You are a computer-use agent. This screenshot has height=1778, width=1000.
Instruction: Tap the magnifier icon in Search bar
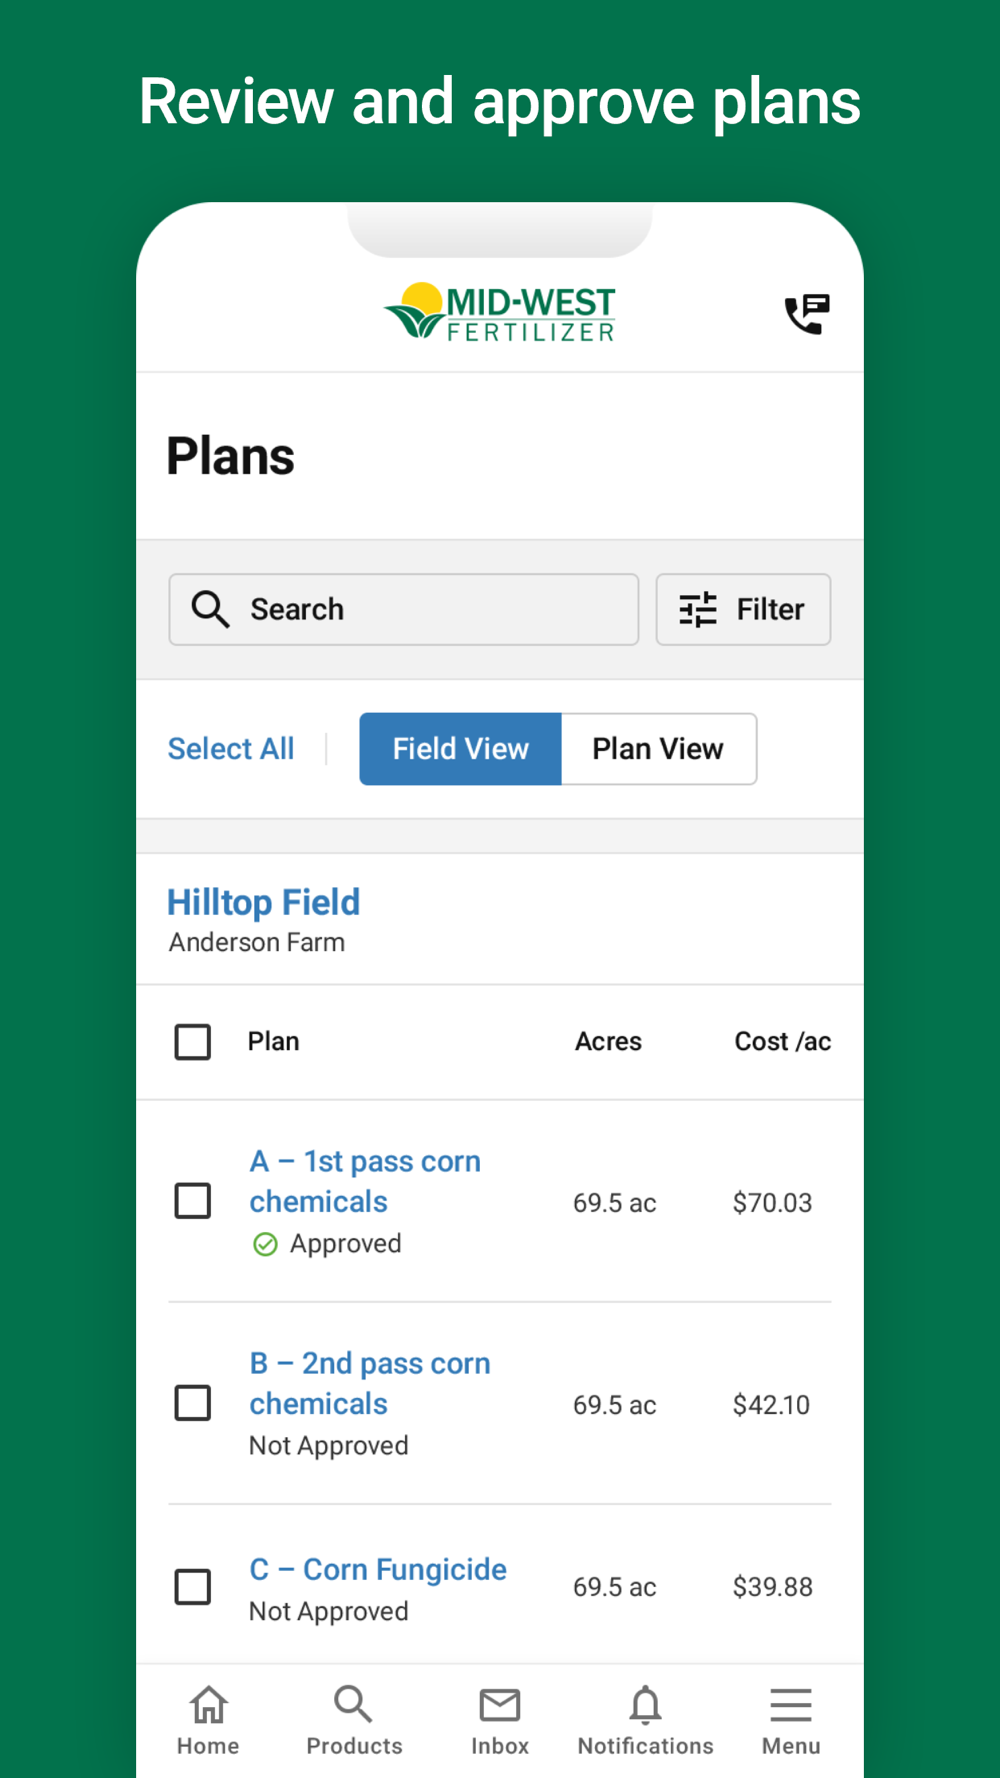pyautogui.click(x=210, y=609)
